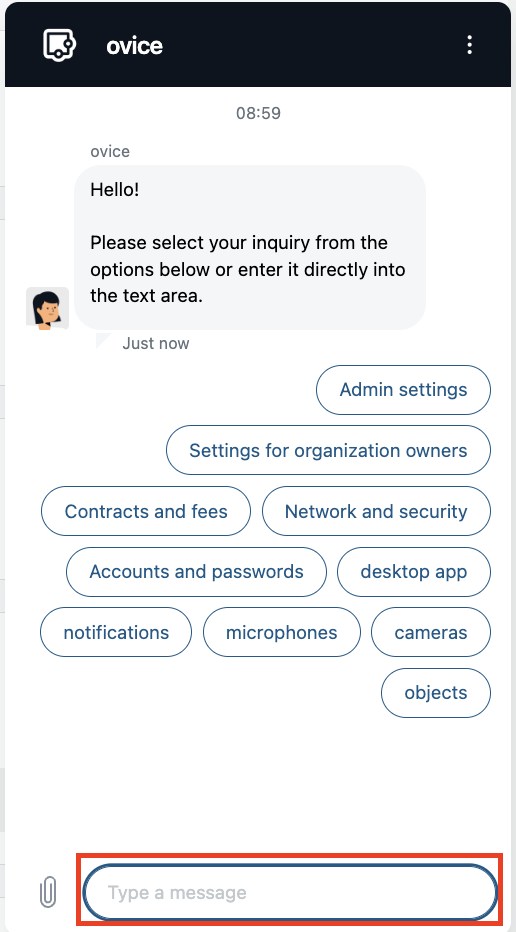Pick the notifications quick reply
The height and width of the screenshot is (932, 516).
116,632
